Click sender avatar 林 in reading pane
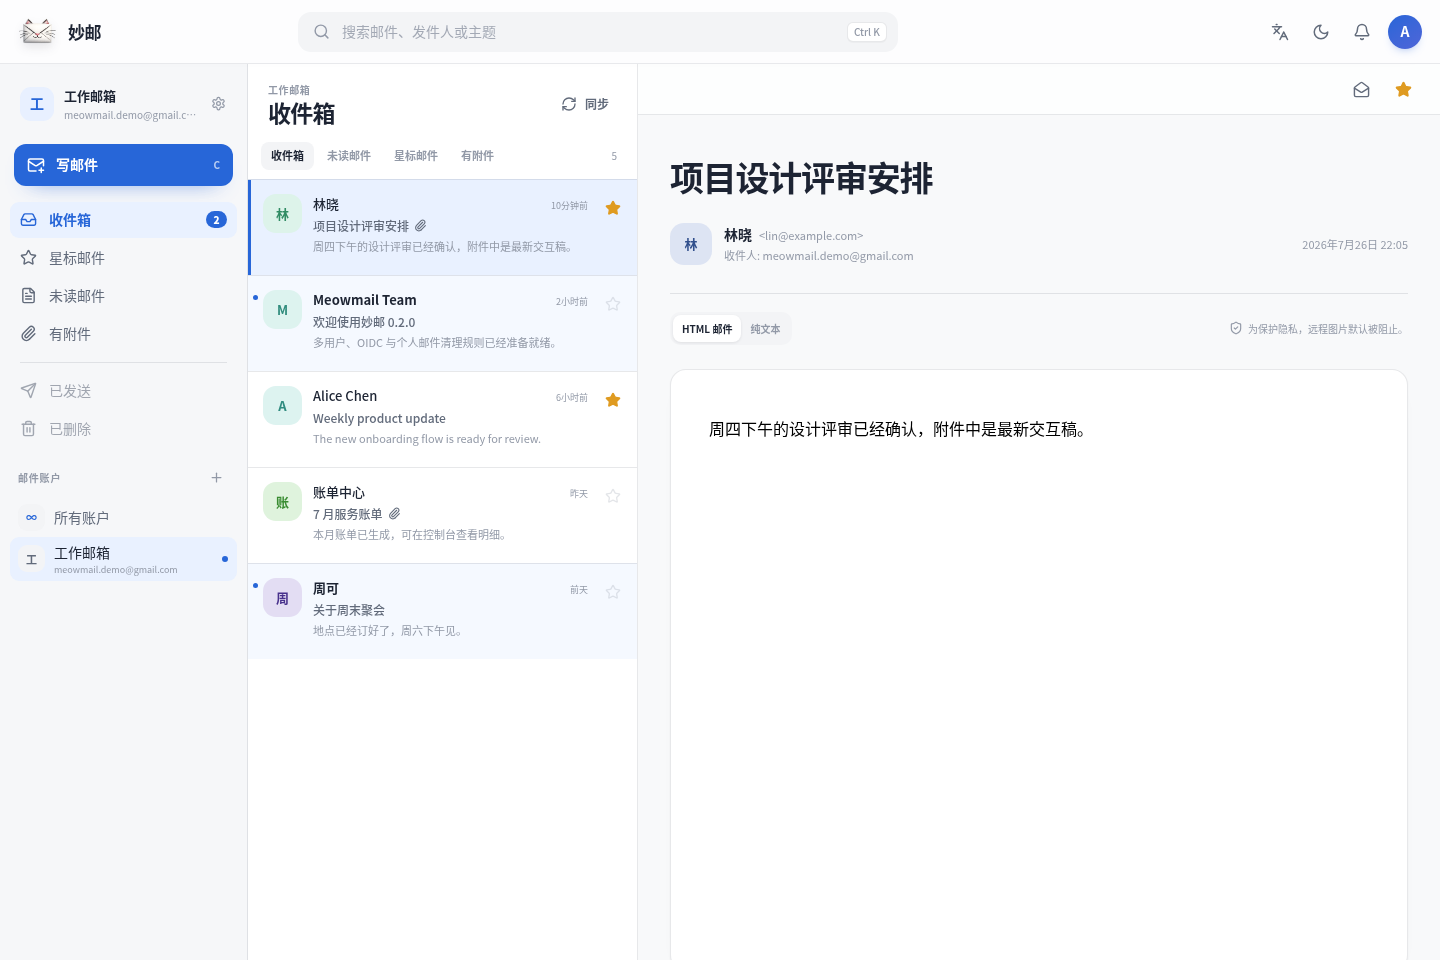The height and width of the screenshot is (960, 1440). pos(691,244)
